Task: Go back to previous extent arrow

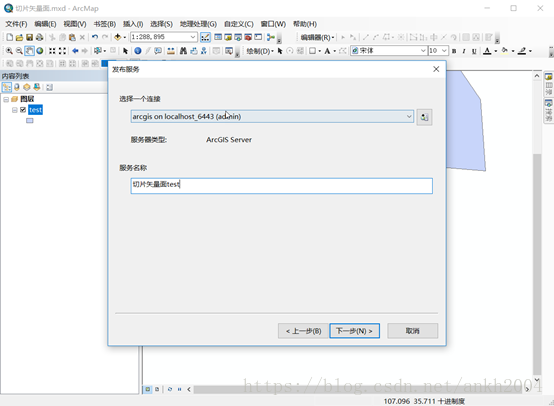Action: coord(75,51)
